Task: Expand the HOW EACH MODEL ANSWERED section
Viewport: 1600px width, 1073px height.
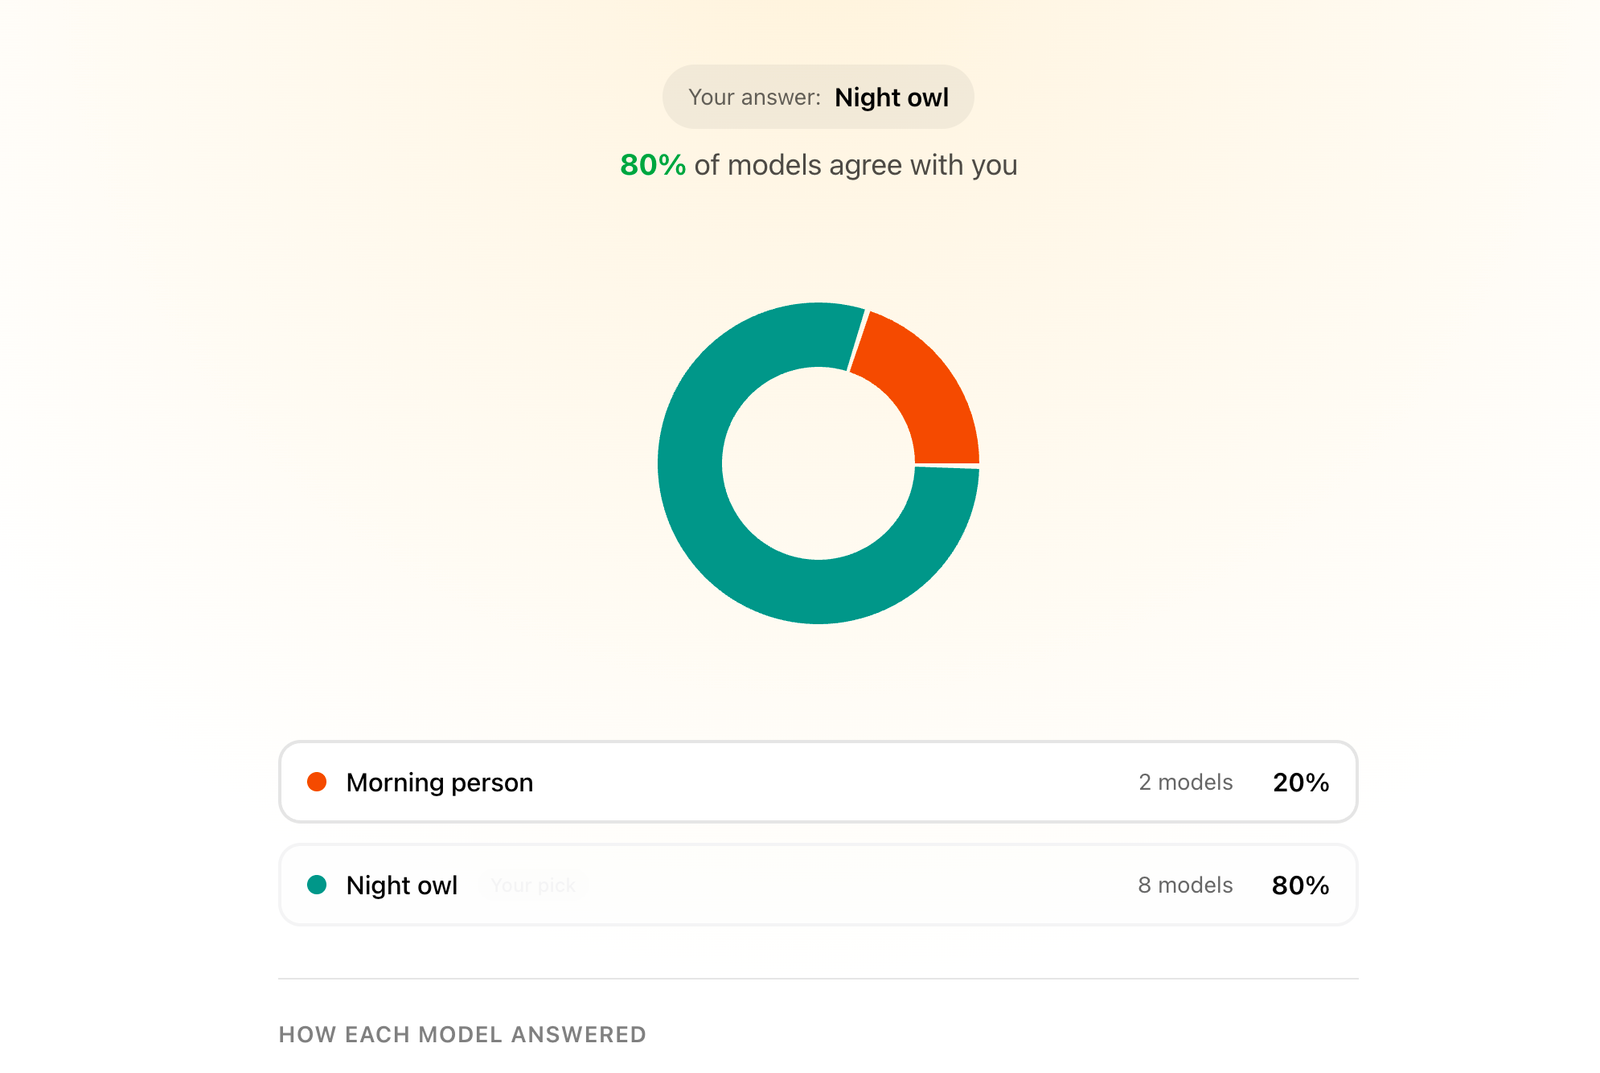Action: (462, 1034)
